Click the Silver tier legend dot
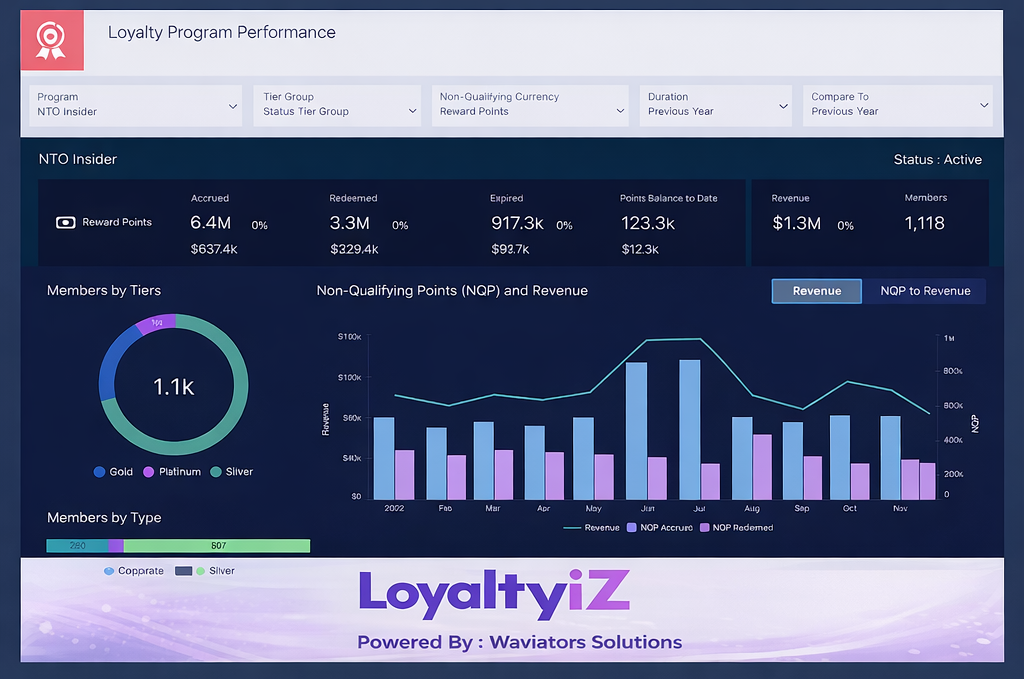 point(216,472)
